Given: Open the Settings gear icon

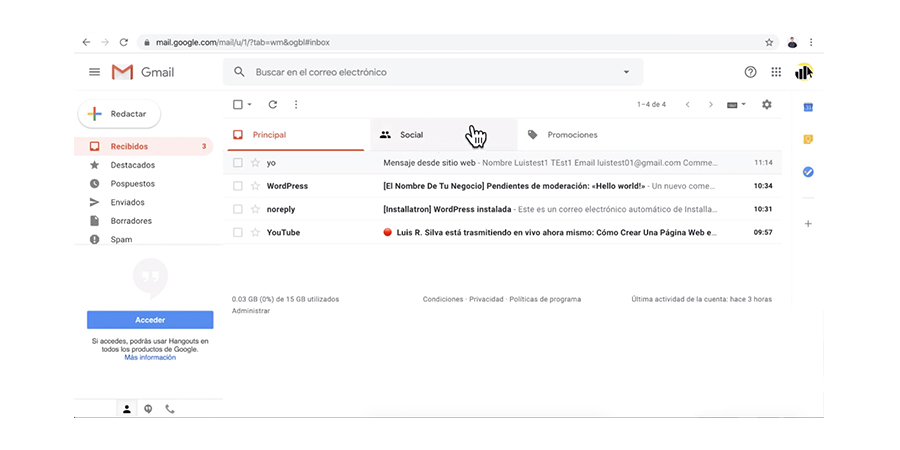Looking at the screenshot, I should (767, 104).
